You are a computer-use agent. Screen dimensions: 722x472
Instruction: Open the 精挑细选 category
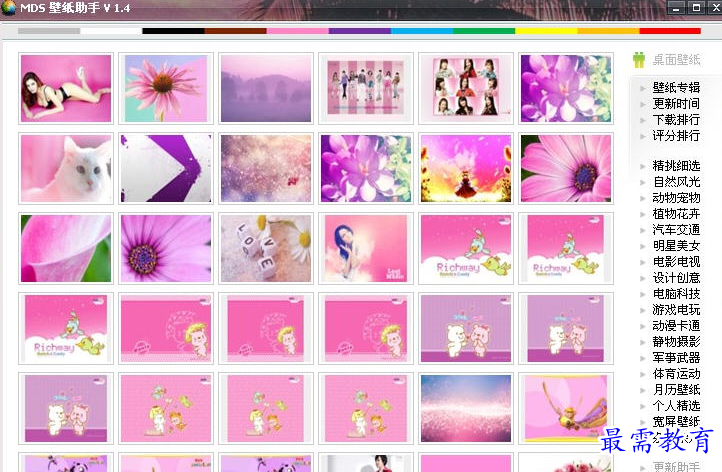676,166
